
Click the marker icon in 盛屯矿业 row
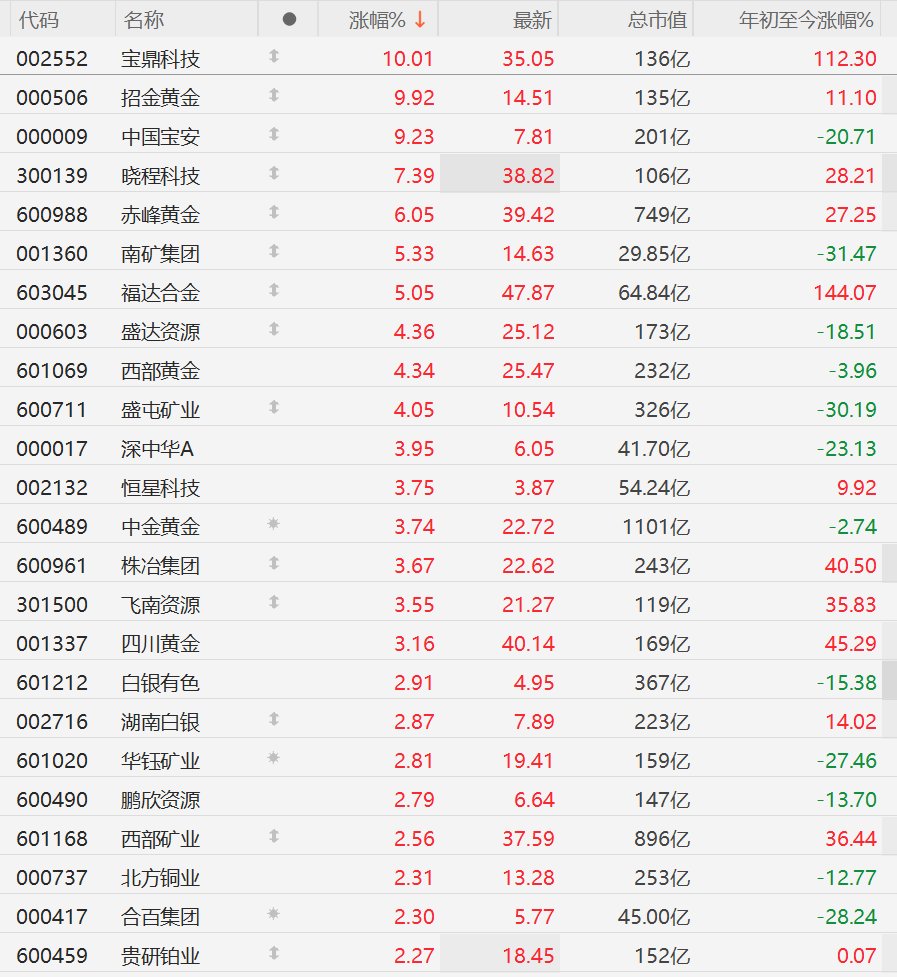pos(273,407)
